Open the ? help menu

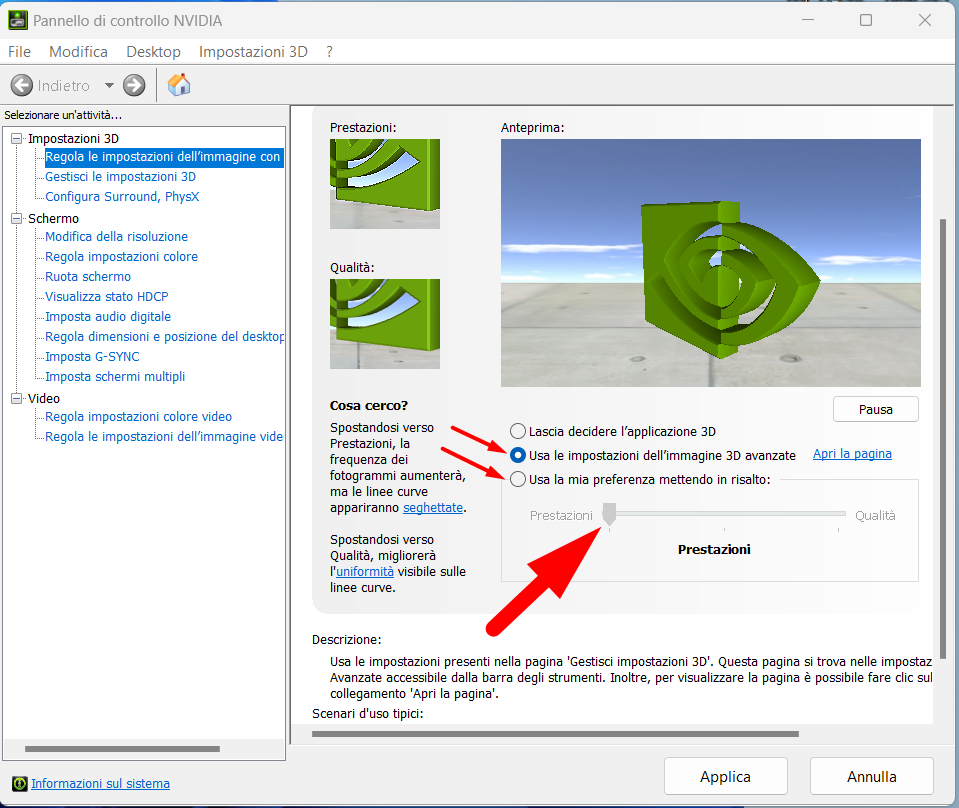point(329,52)
